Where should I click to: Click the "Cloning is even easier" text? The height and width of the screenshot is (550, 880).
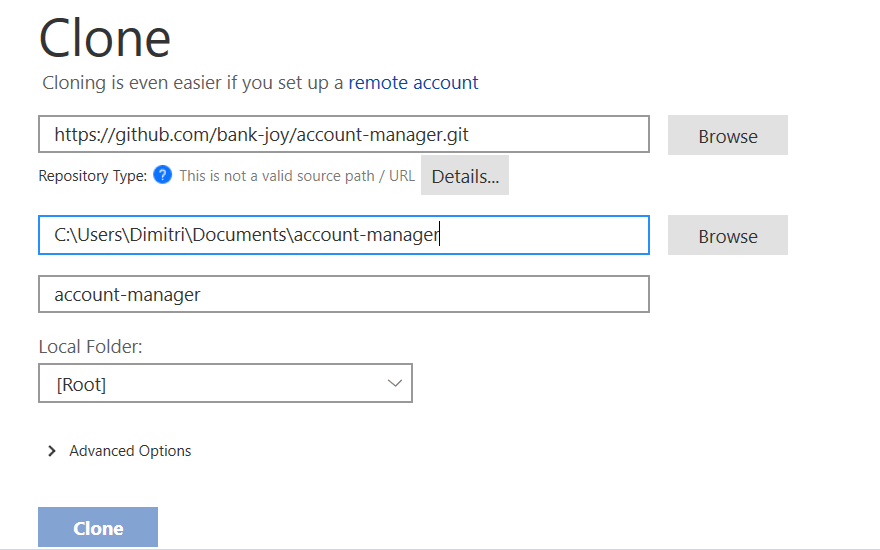[192, 83]
